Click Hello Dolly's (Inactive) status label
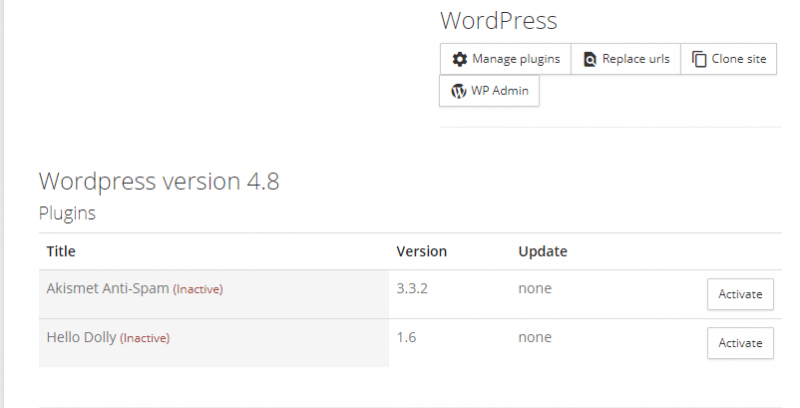The height and width of the screenshot is (408, 800). click(x=145, y=338)
